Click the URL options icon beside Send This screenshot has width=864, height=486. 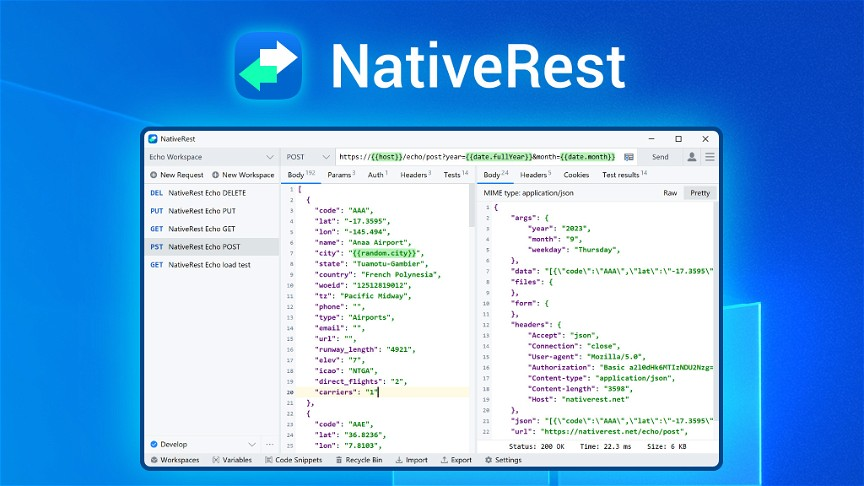click(629, 157)
